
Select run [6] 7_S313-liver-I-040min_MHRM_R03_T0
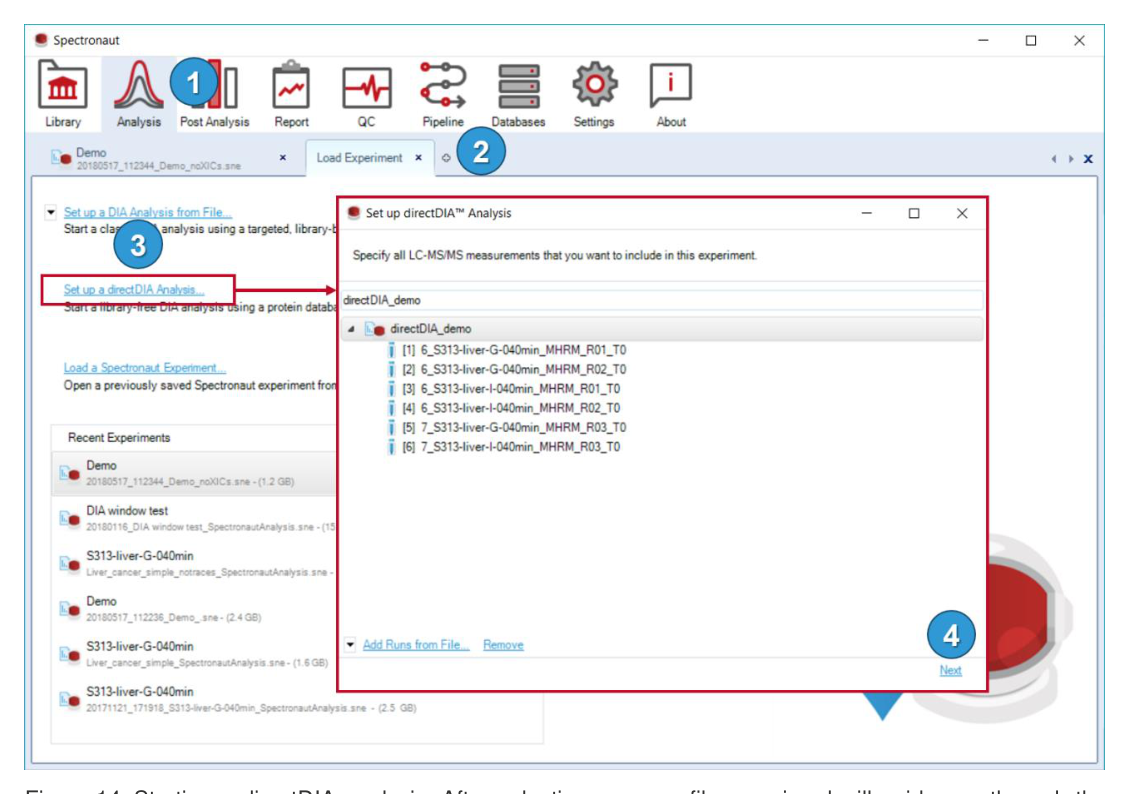(504, 447)
